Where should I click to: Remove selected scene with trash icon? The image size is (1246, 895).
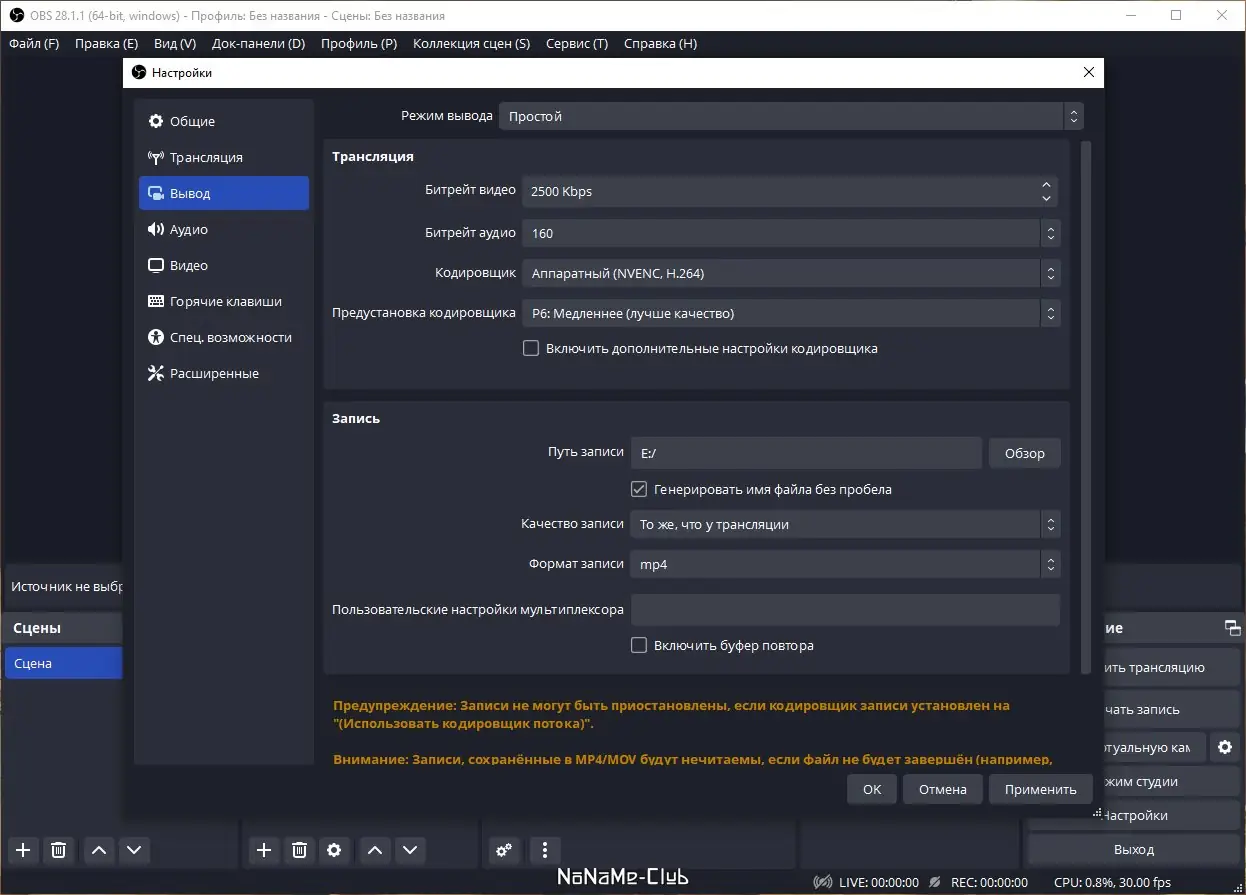click(x=59, y=850)
